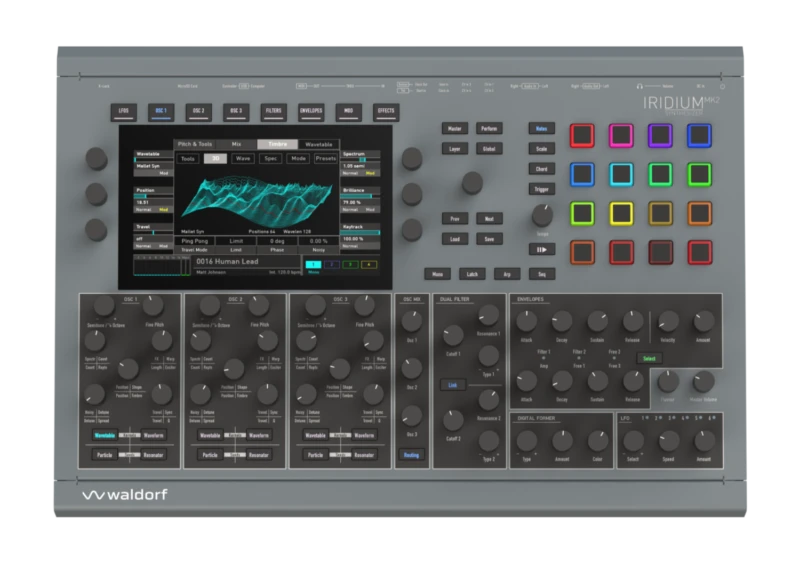Click the Tempo knob

pos(541,215)
